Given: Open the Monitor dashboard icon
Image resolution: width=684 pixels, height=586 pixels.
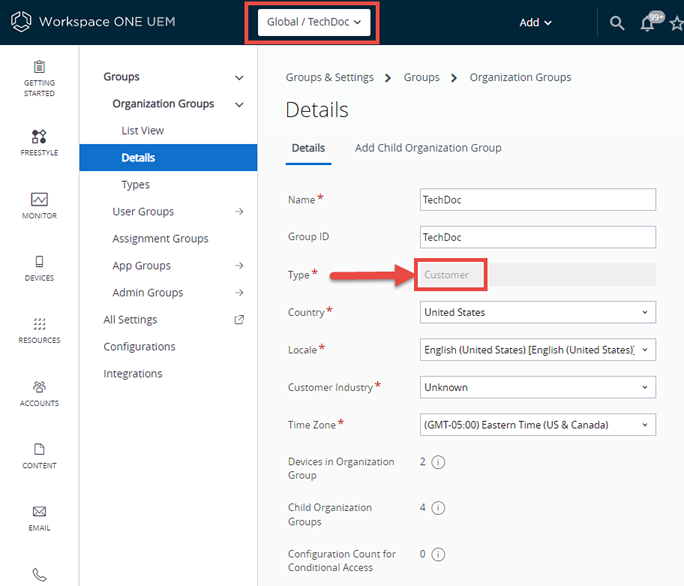Looking at the screenshot, I should 39,199.
